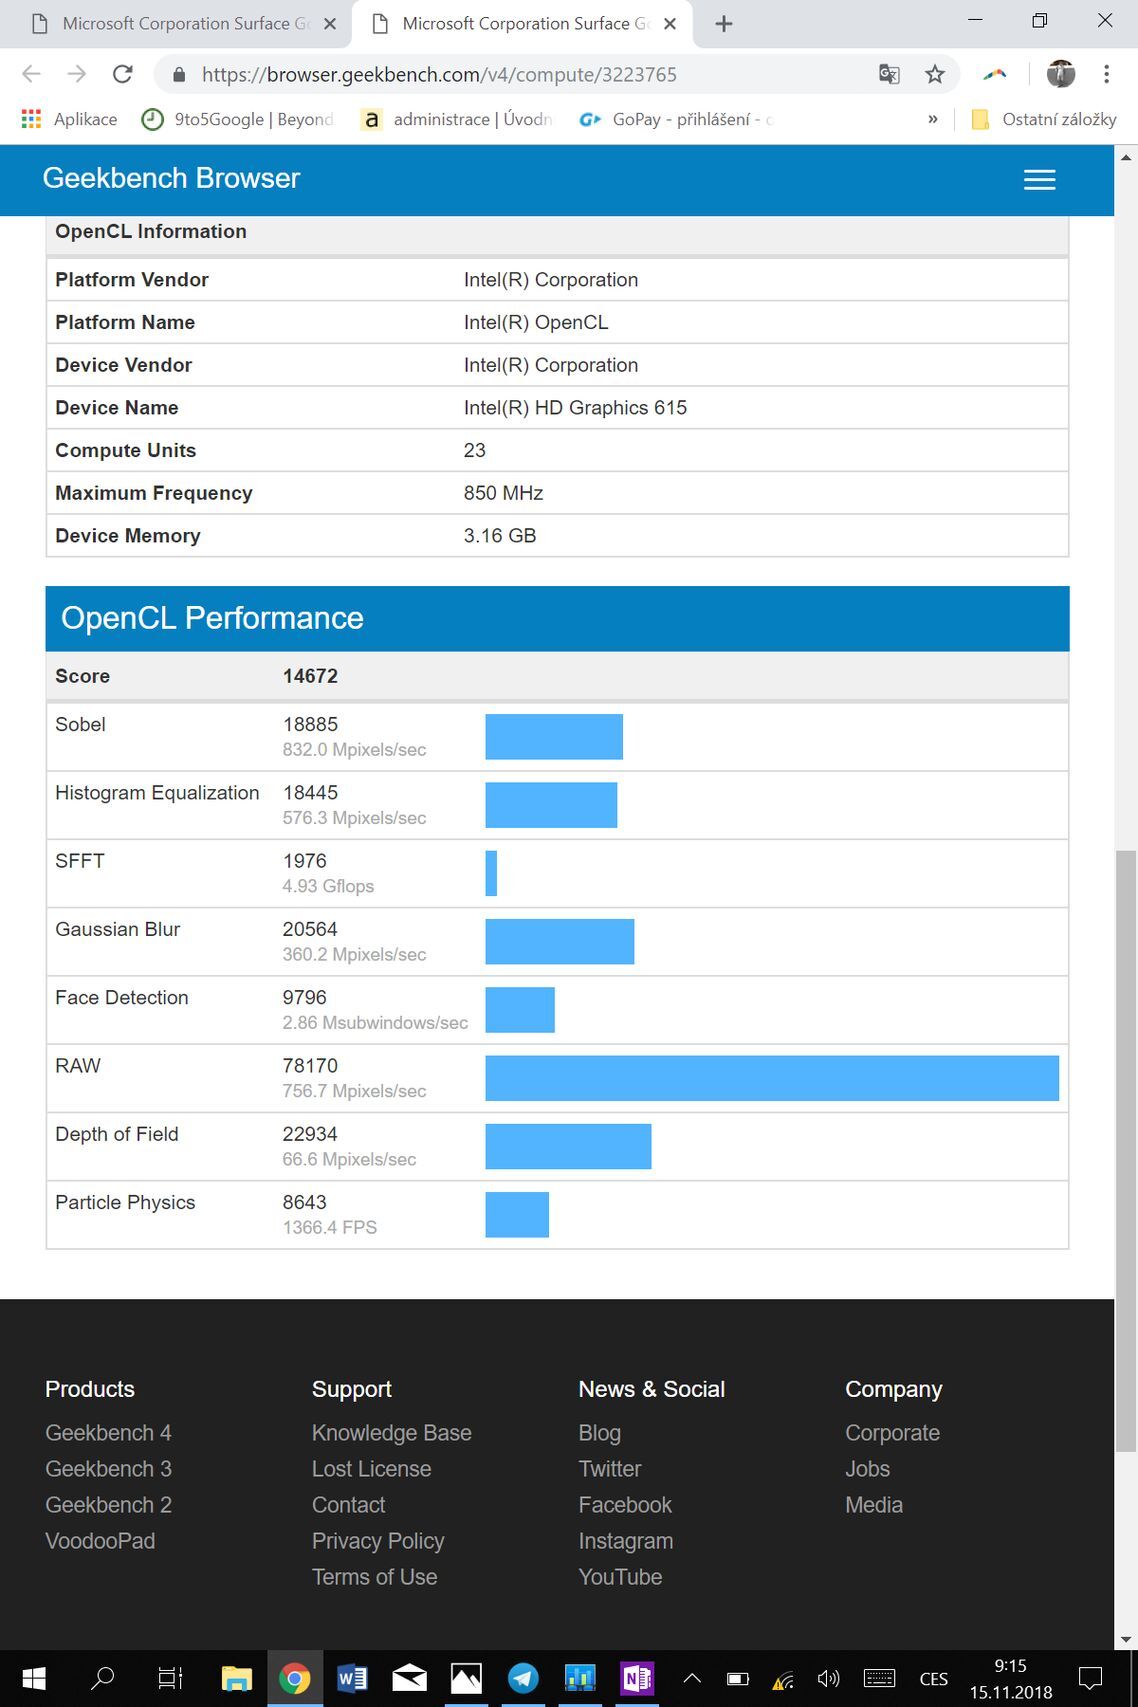Go to the Geekbench 4 product link
This screenshot has width=1138, height=1707.
(x=108, y=1433)
